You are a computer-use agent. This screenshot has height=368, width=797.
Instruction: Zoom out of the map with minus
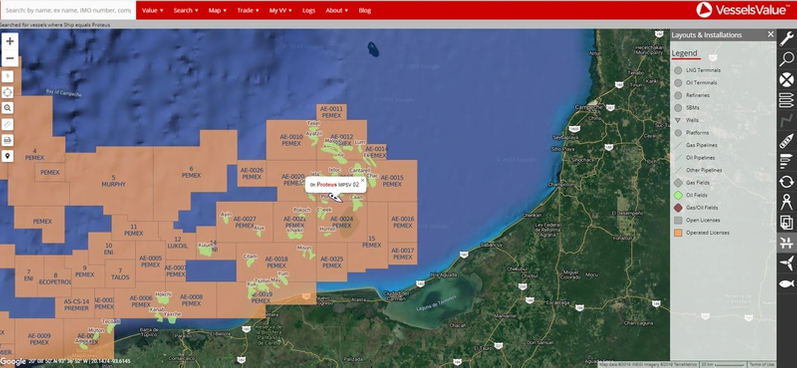point(10,58)
